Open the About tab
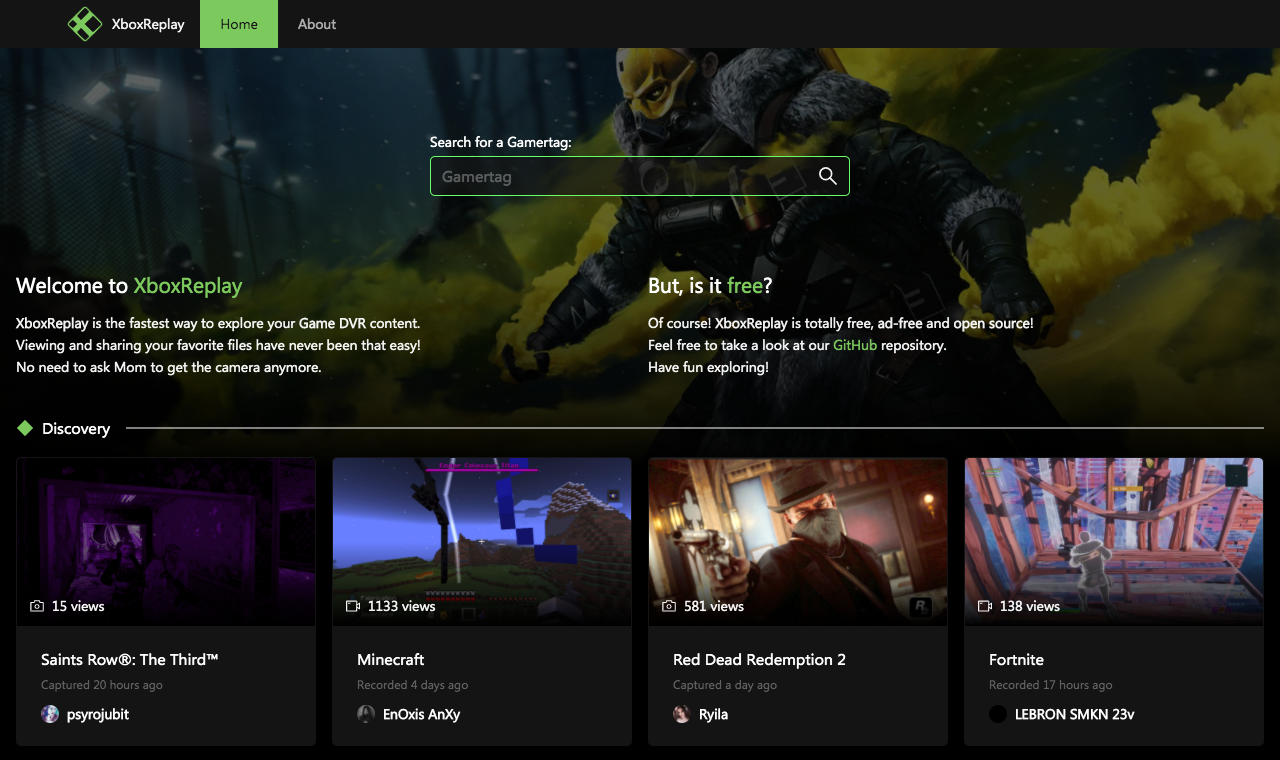Viewport: 1280px width, 760px height. pos(316,24)
